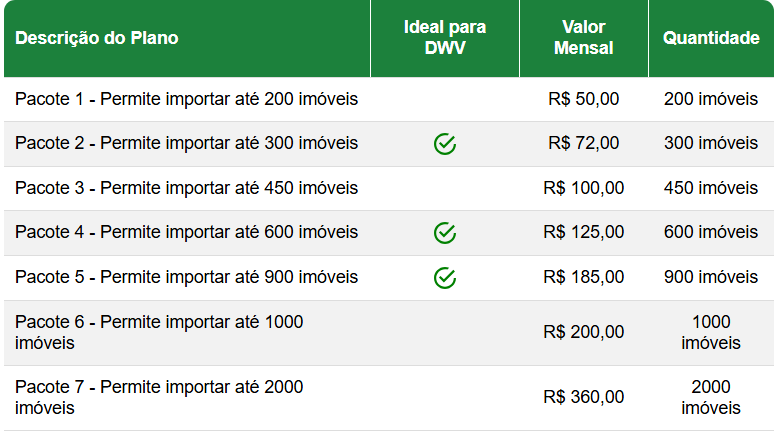Select the 'Ideal para DWV' column header
This screenshot has height=434, width=780.
445,37
